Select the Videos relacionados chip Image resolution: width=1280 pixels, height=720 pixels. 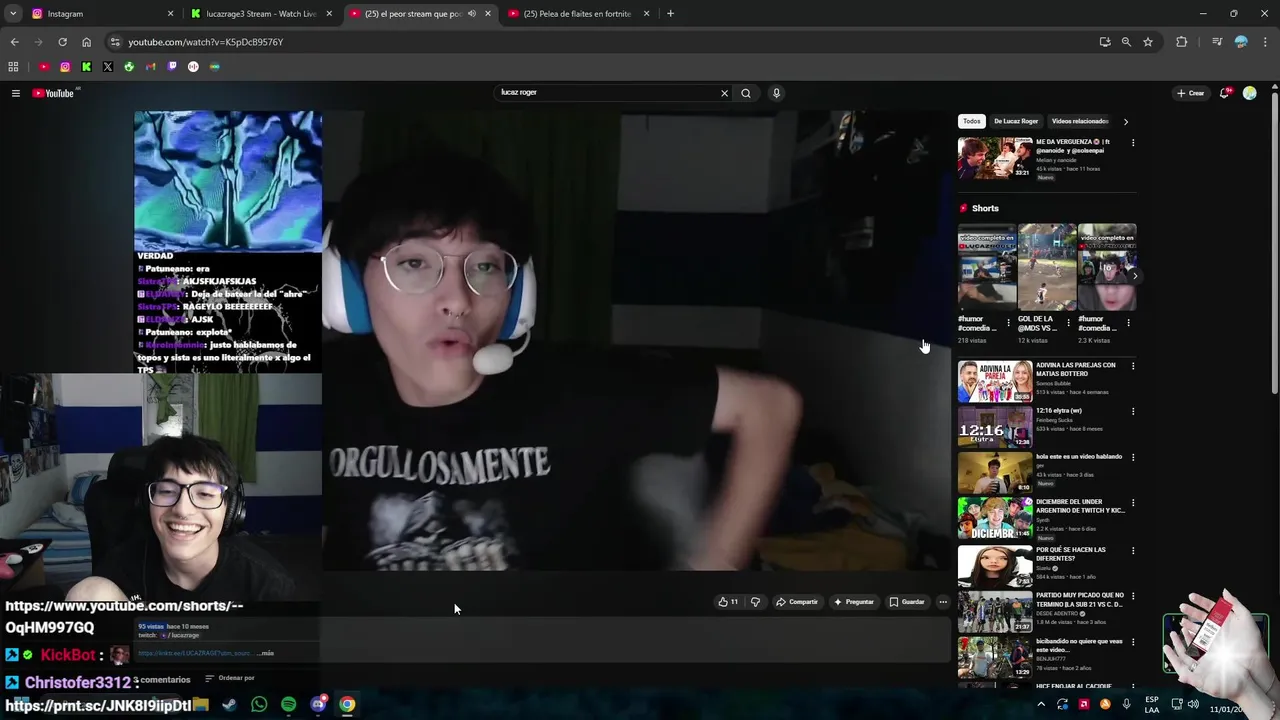click(1080, 121)
